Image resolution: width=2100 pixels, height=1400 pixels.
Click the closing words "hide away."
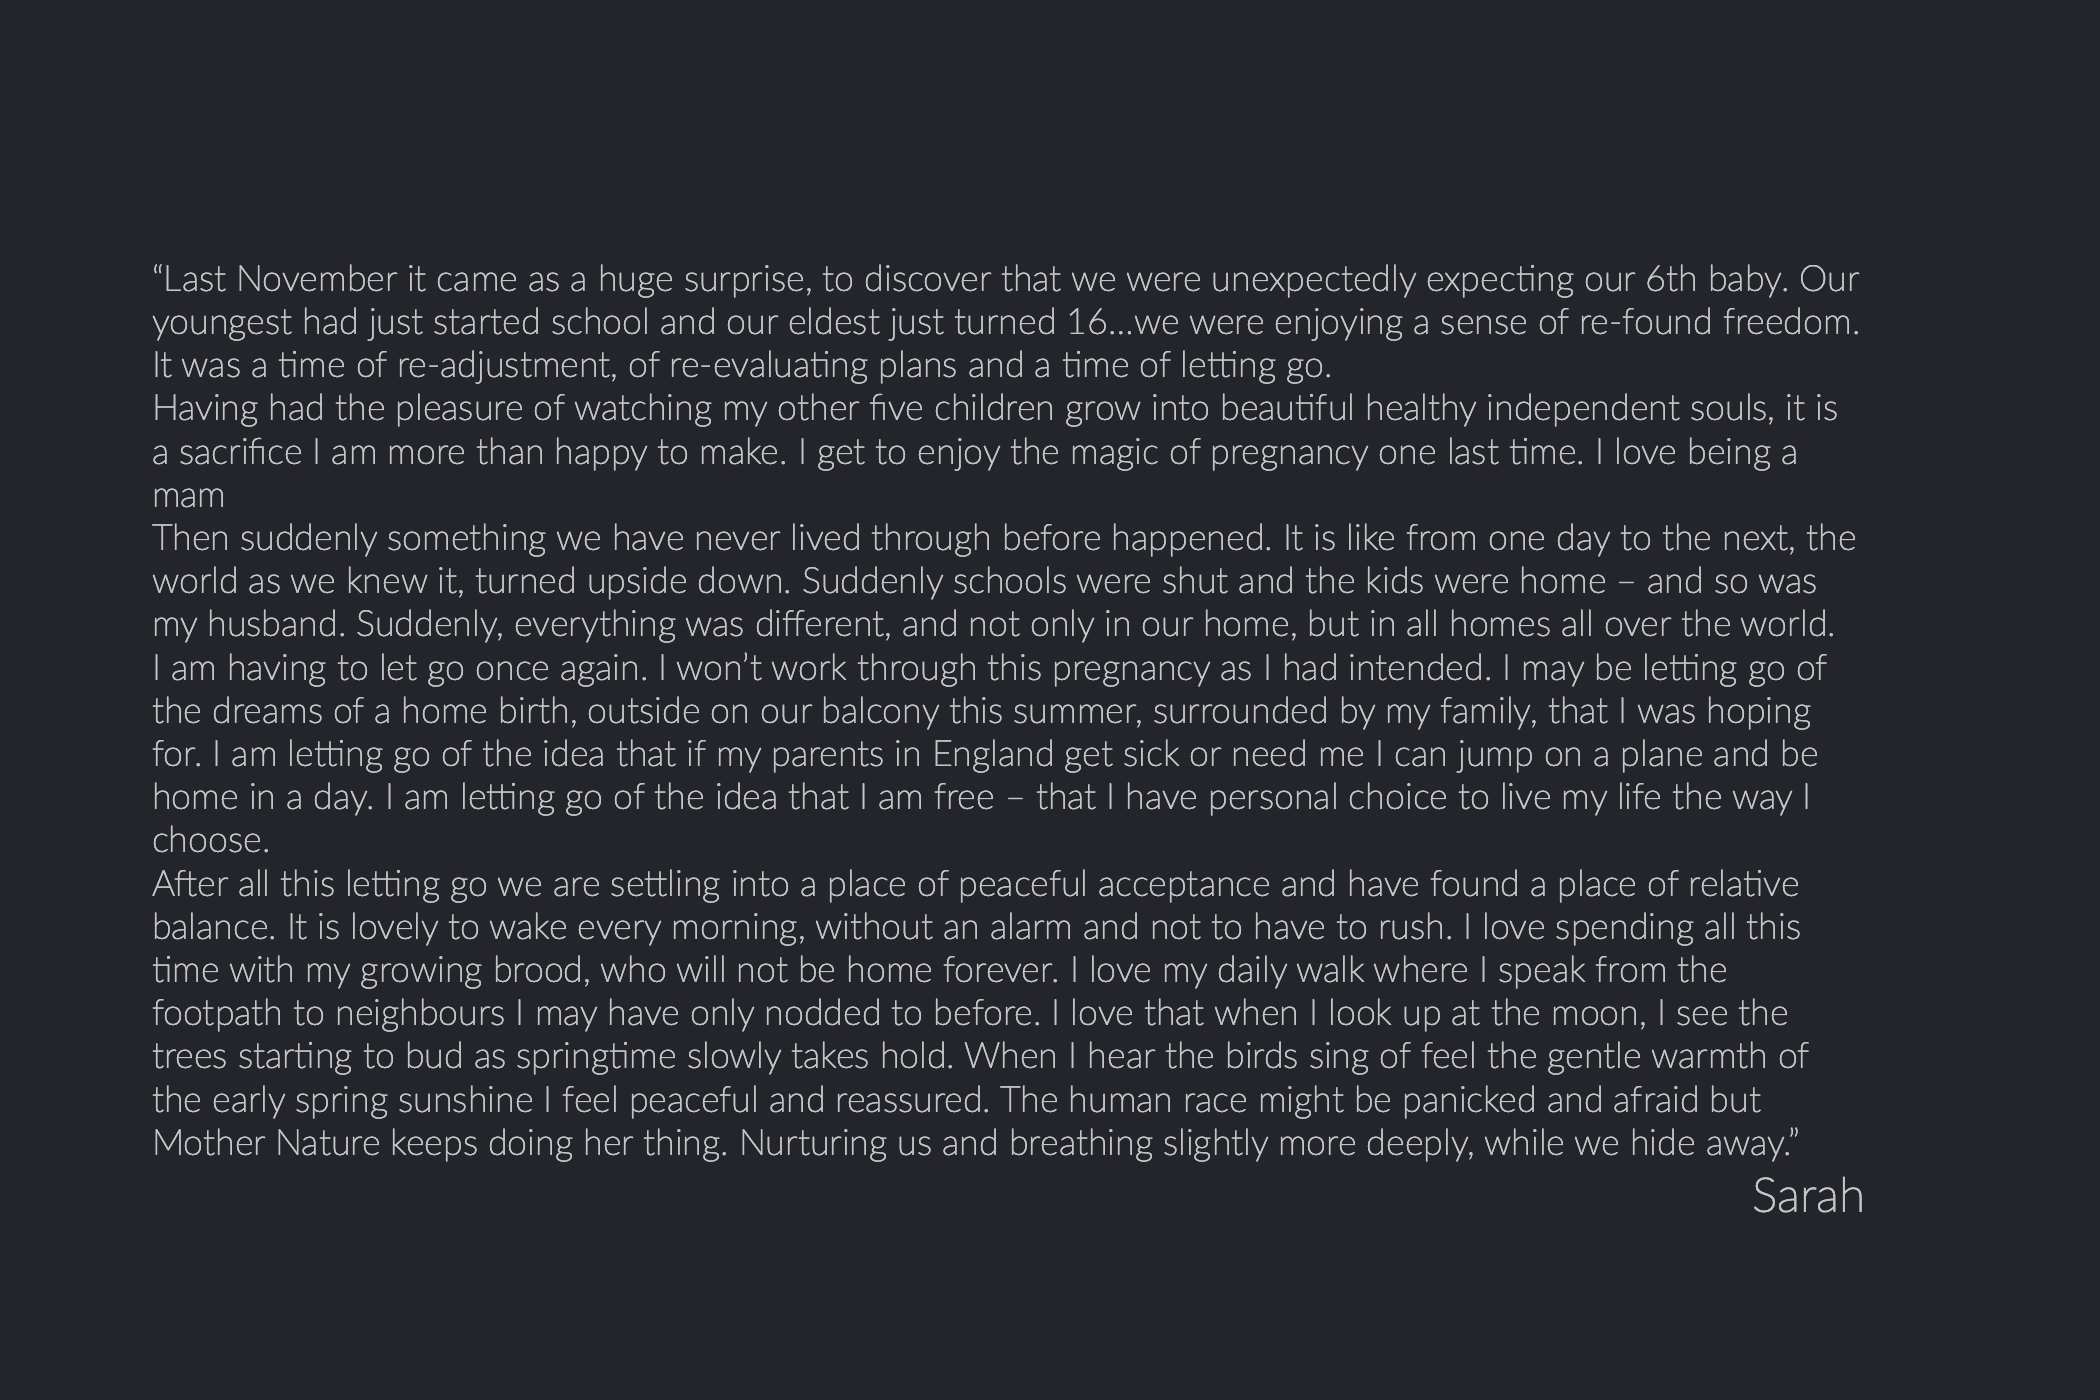(x=1714, y=1143)
